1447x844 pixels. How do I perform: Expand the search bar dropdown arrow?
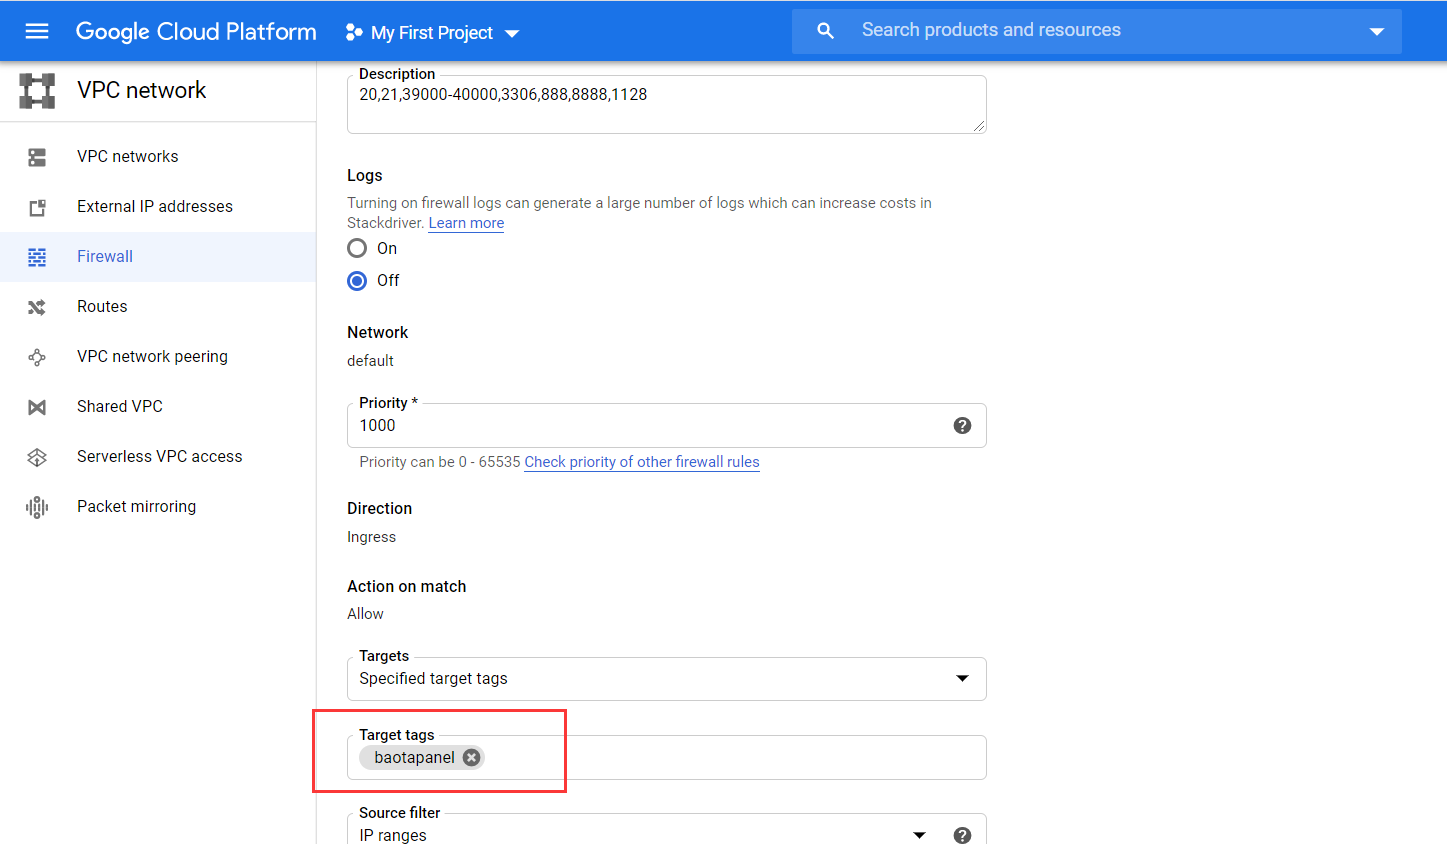pyautogui.click(x=1376, y=32)
